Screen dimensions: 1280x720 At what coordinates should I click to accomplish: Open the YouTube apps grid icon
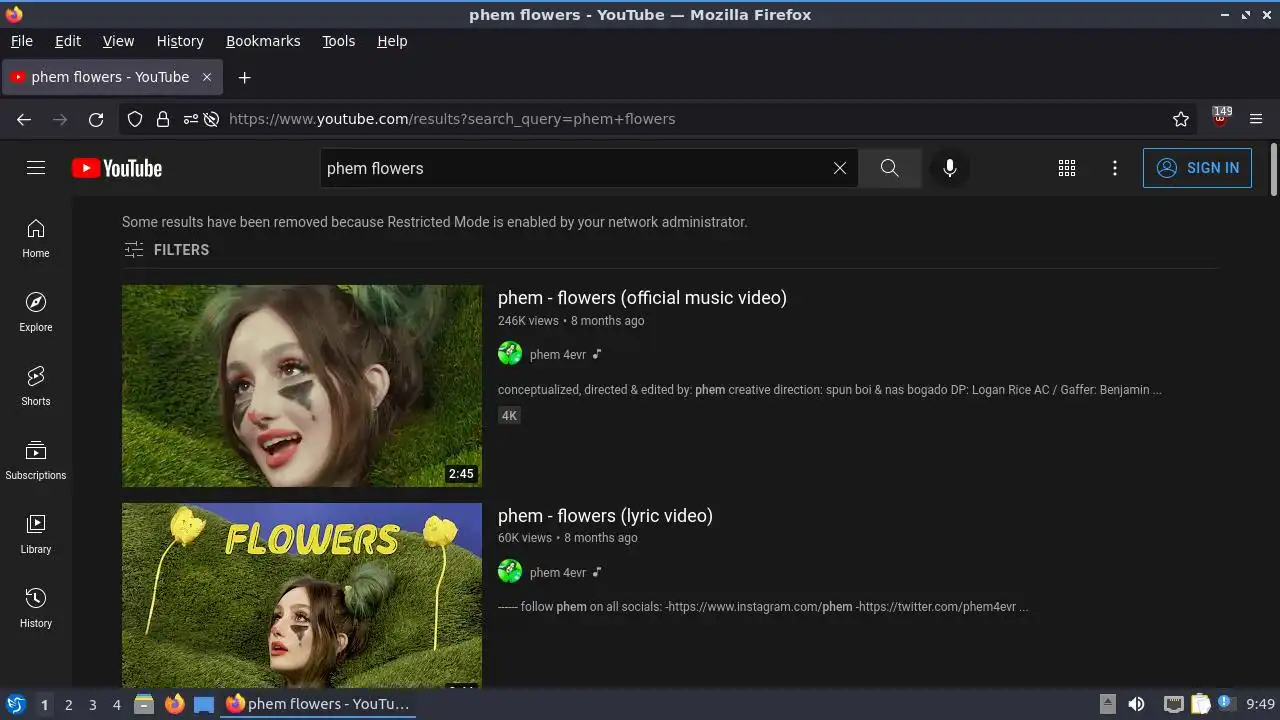point(1067,168)
